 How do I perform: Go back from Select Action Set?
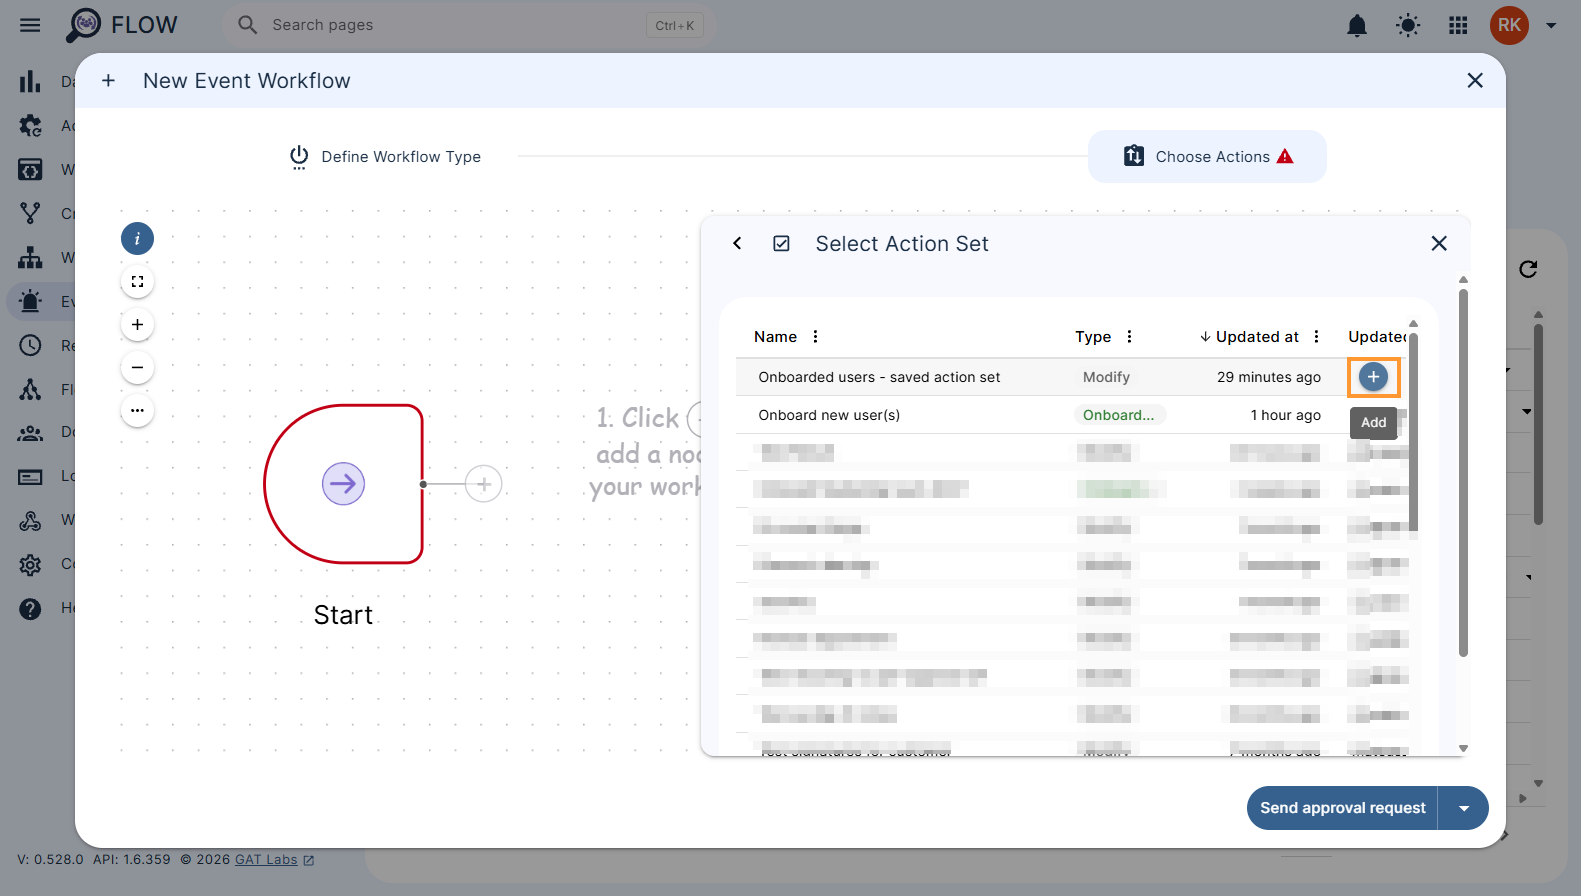[737, 243]
